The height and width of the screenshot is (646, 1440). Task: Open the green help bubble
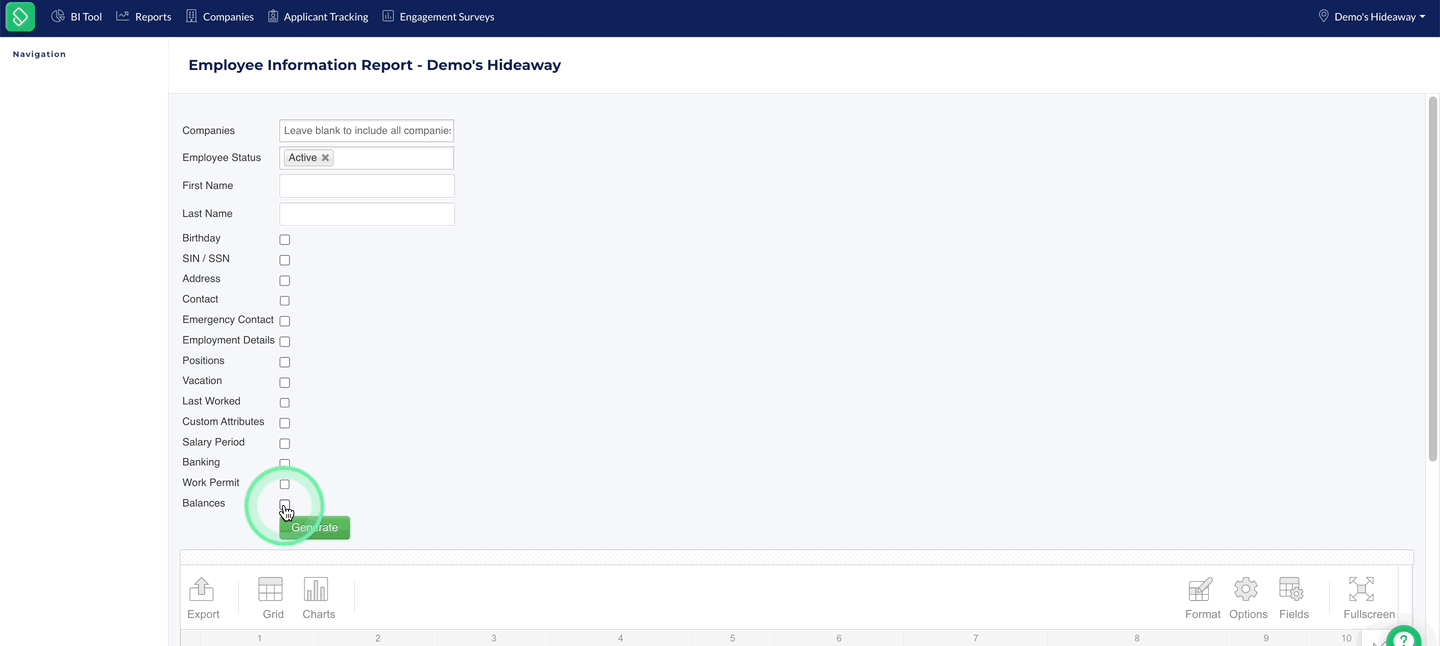coord(1403,638)
